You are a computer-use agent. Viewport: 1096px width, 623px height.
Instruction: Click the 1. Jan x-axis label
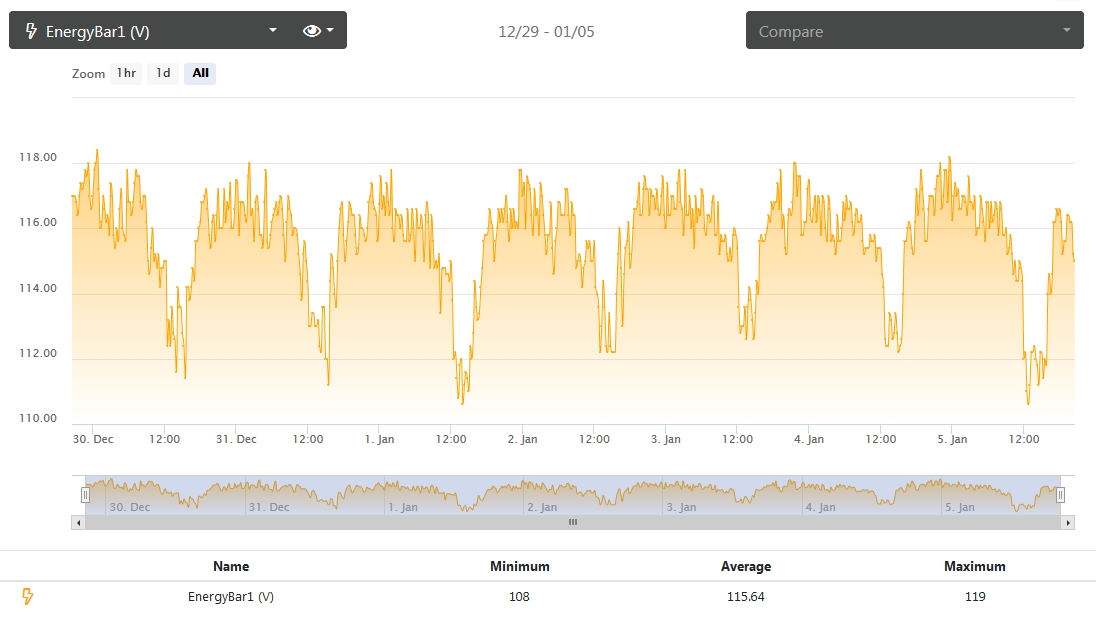click(x=380, y=439)
